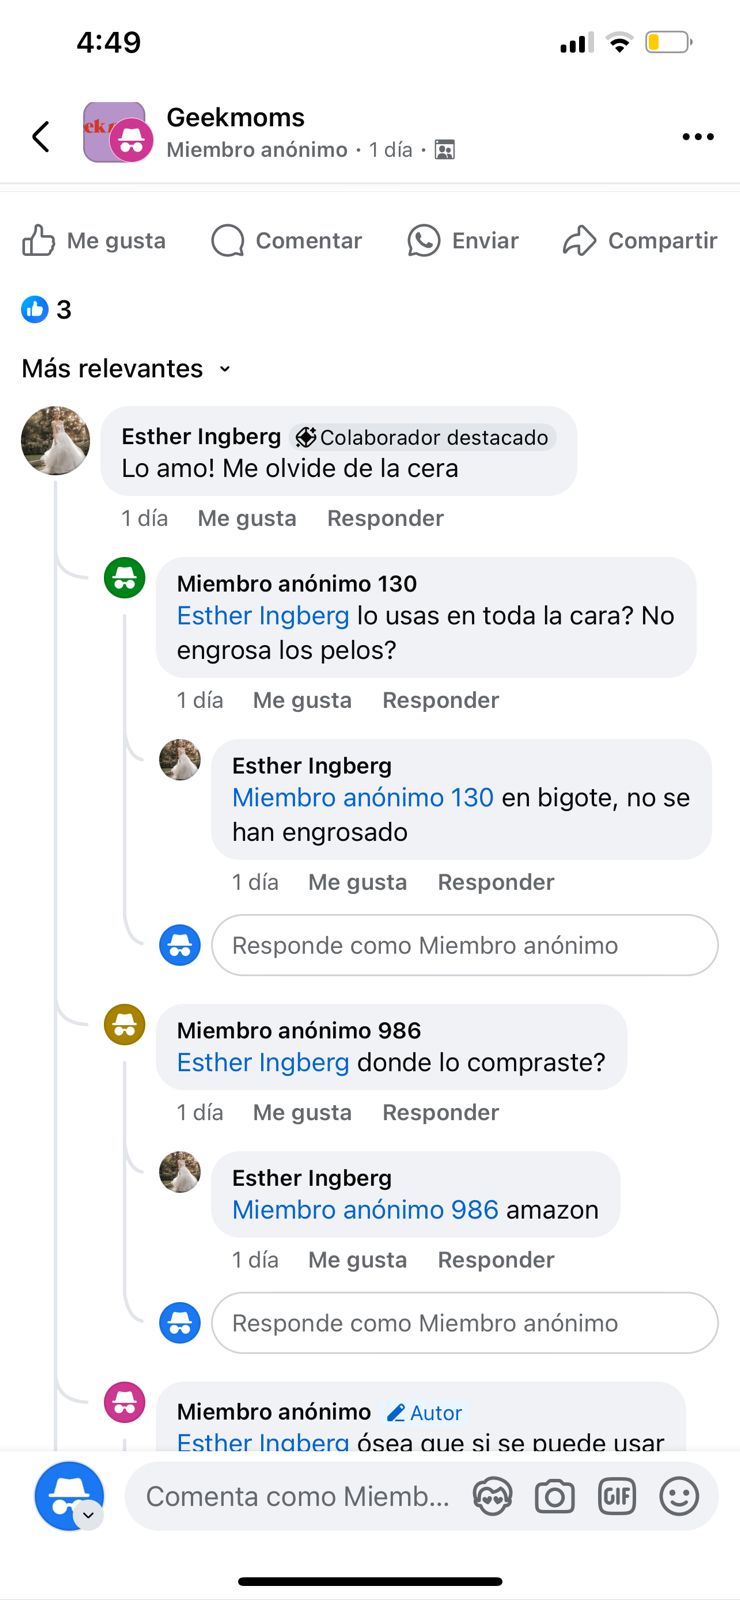Viewport: 740px width, 1600px height.
Task: Open the three-dot post options menu
Action: point(697,137)
